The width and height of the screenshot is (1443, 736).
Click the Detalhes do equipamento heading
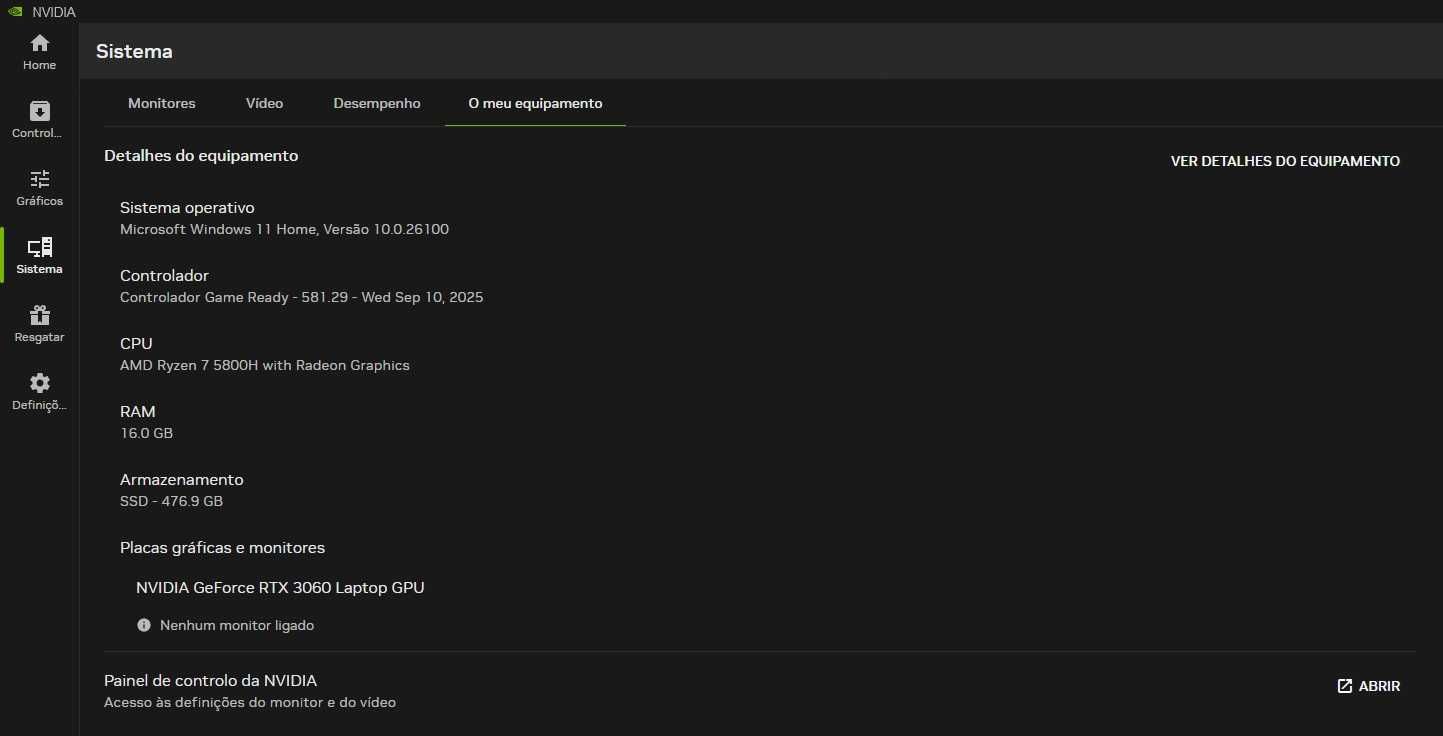tap(201, 155)
